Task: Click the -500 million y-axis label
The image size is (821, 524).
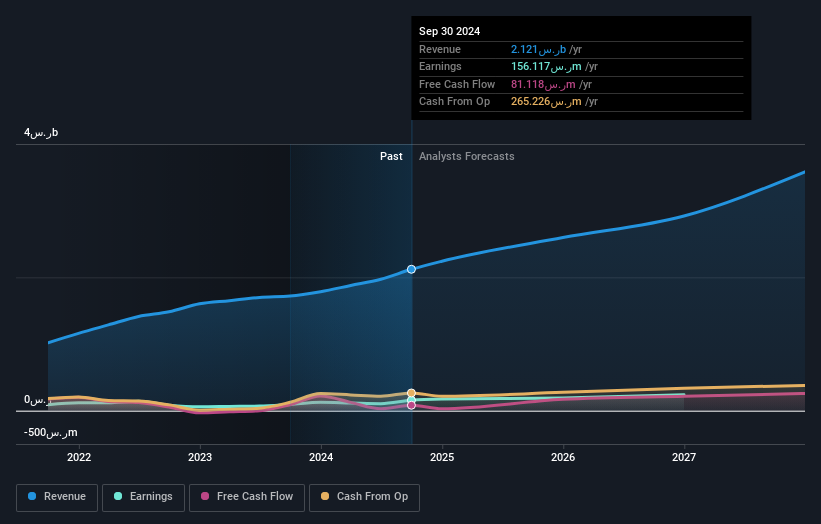Action: coord(50,432)
